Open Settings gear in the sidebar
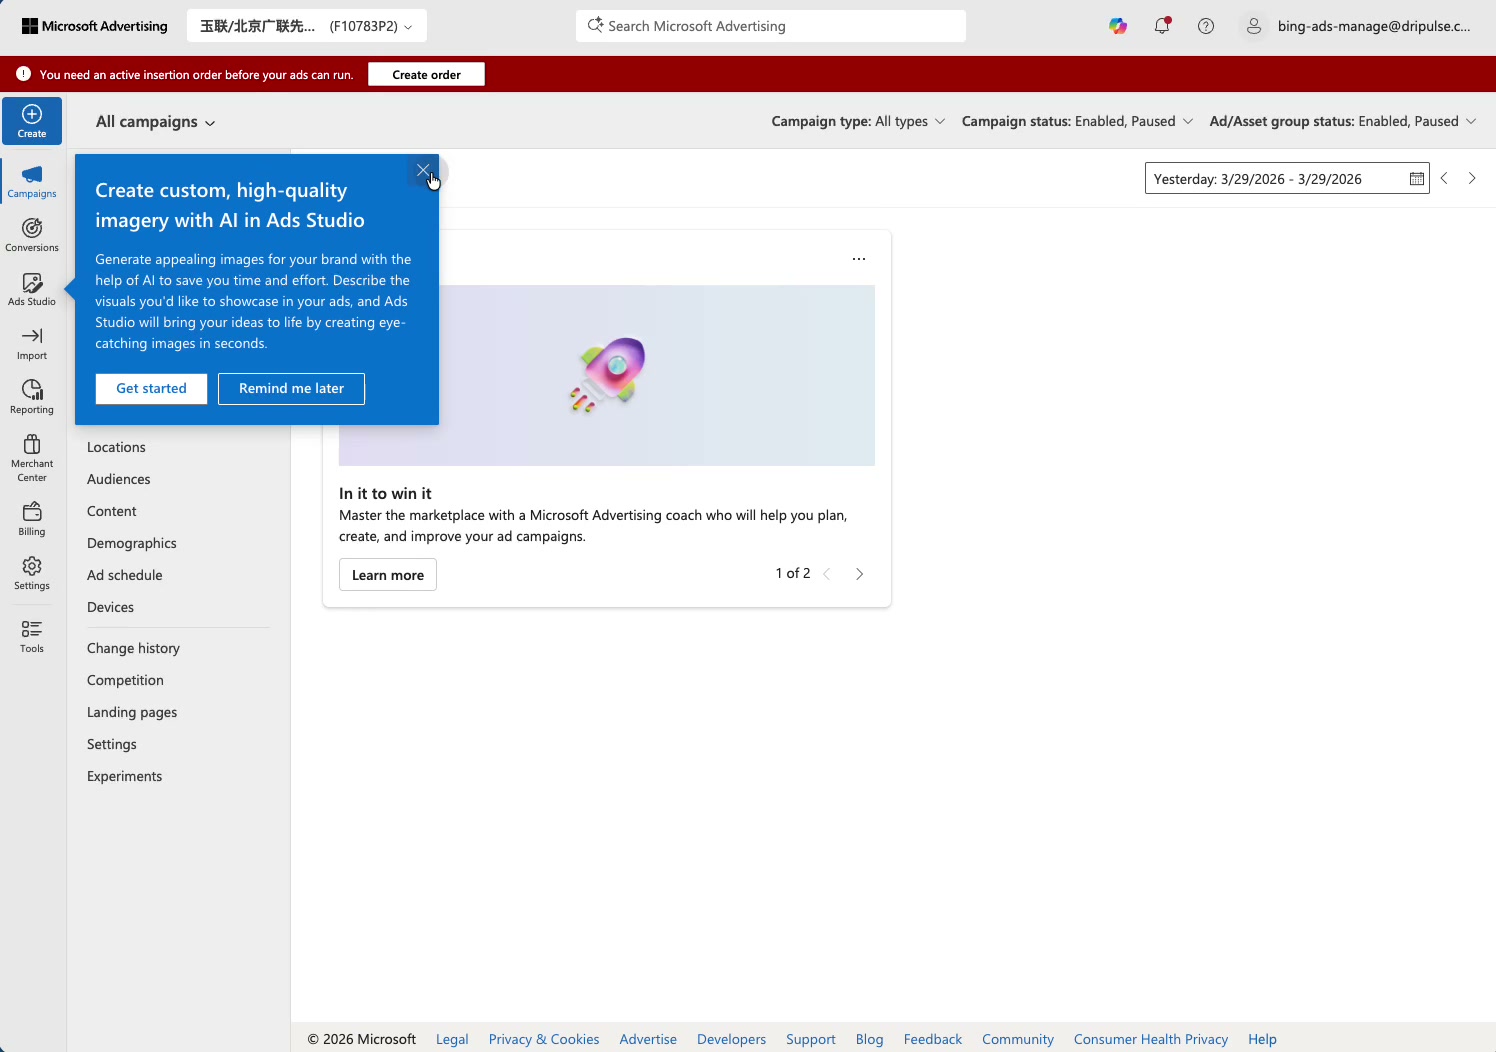The width and height of the screenshot is (1496, 1052). (32, 573)
